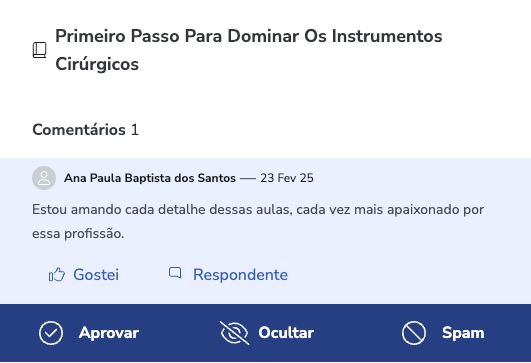Approve the comment with Aprovar

[x=89, y=333]
